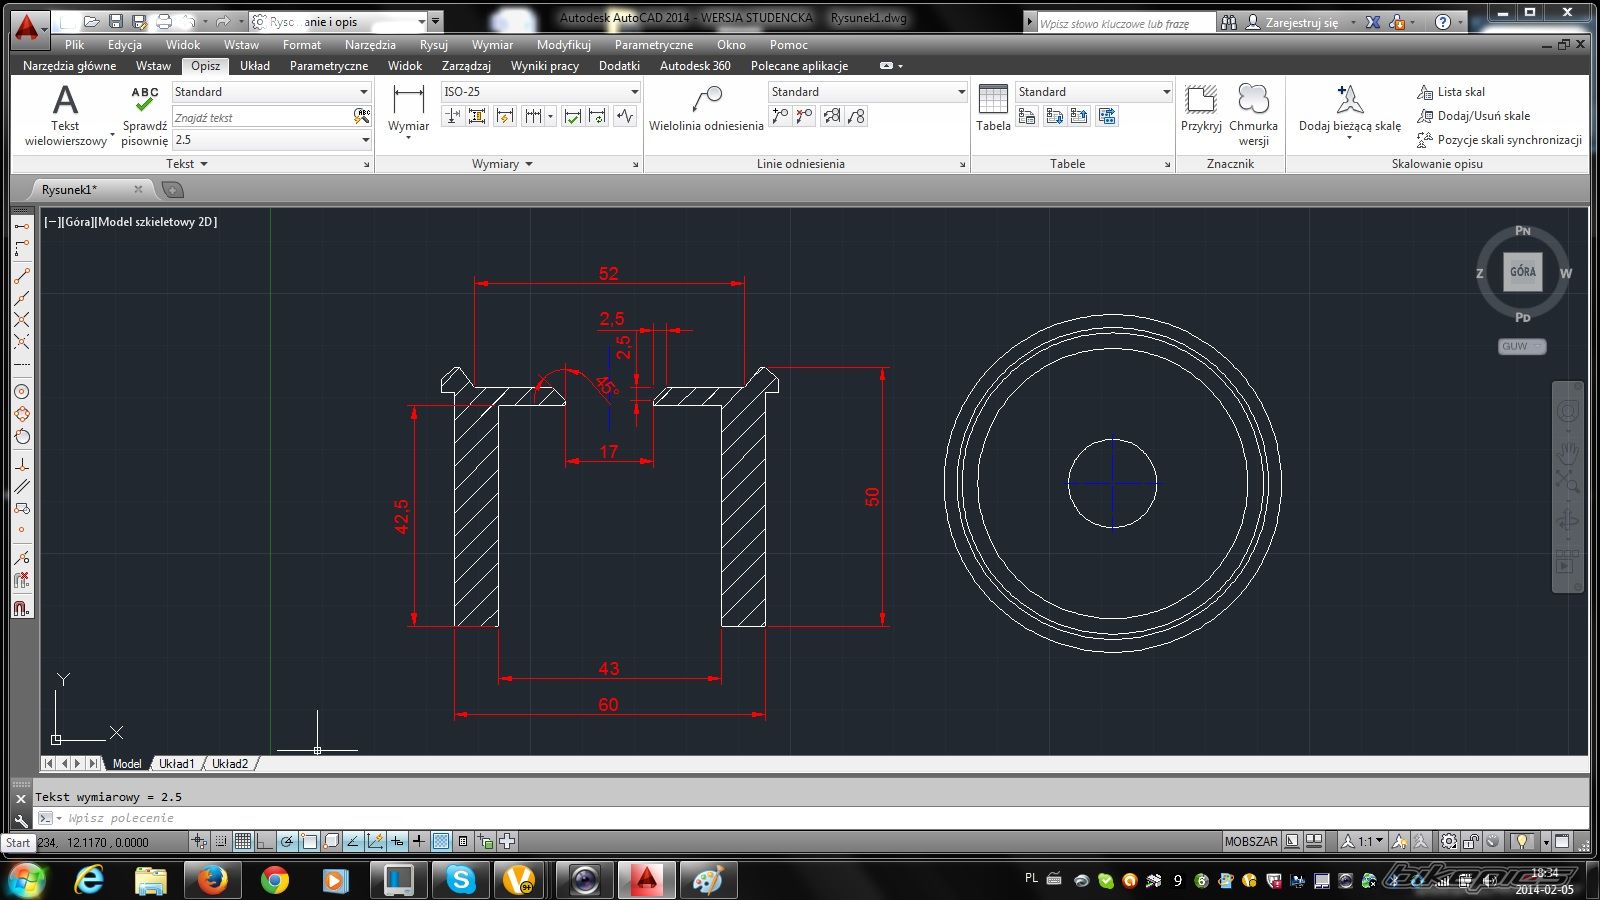Click Pozycje skali synchronizacji button
The image size is (1600, 900).
1499,140
